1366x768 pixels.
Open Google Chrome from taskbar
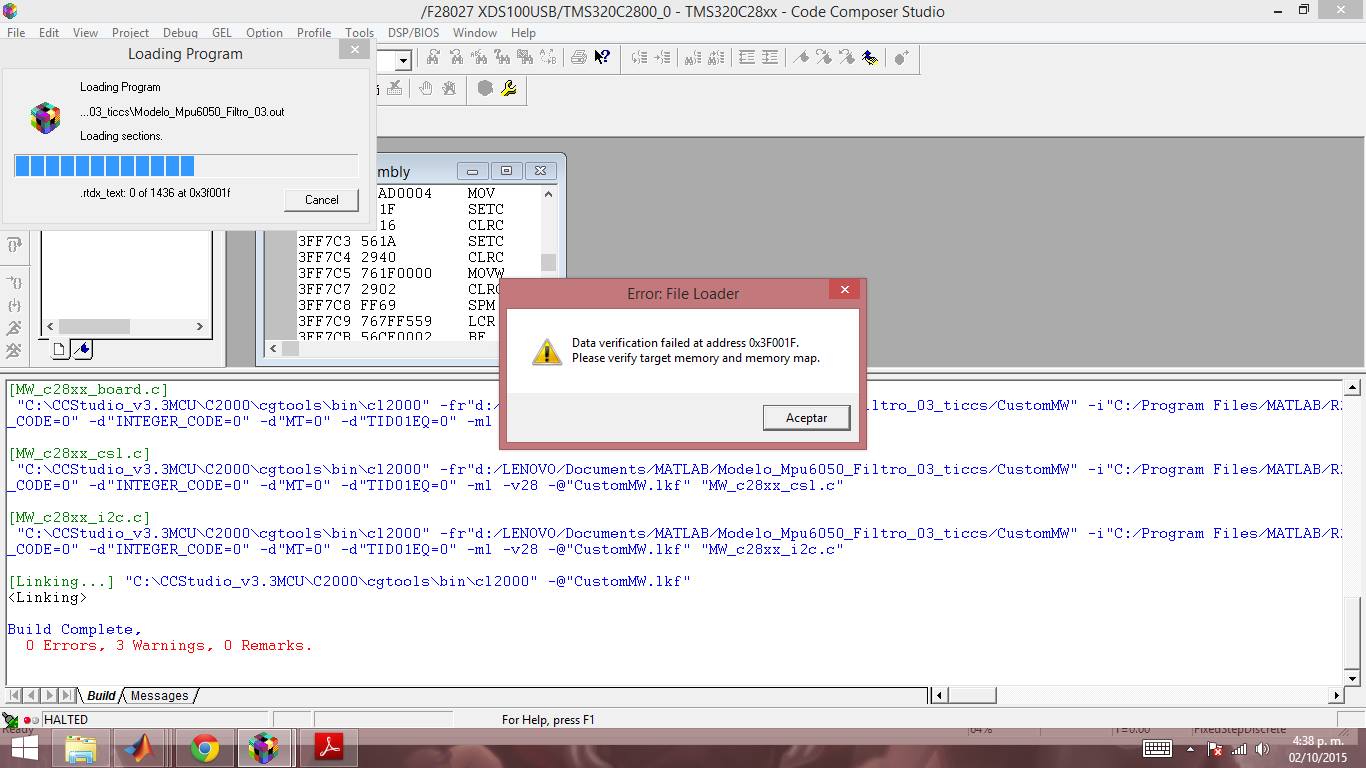pyautogui.click(x=205, y=748)
